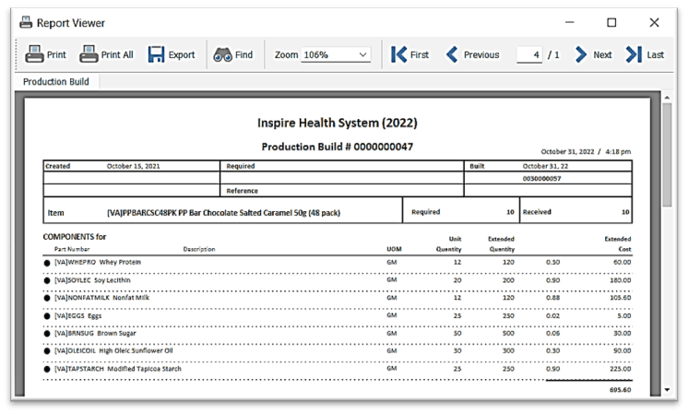Screen dimensions: 688x414
Task: Click the Report Viewer title bar icon
Action: (26, 22)
